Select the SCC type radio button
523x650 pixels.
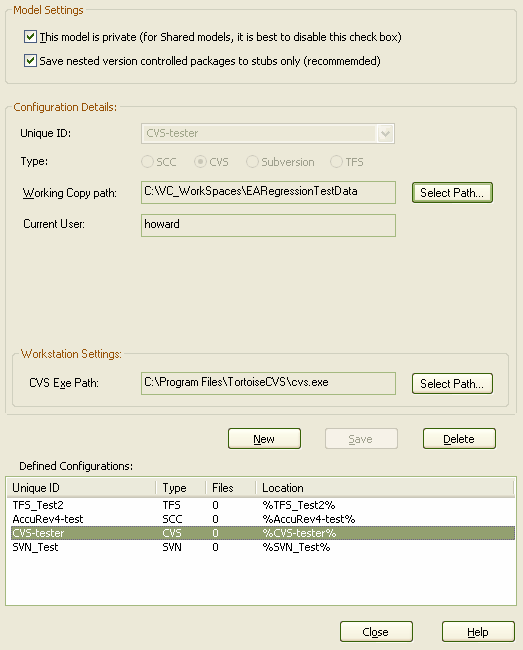coord(147,162)
